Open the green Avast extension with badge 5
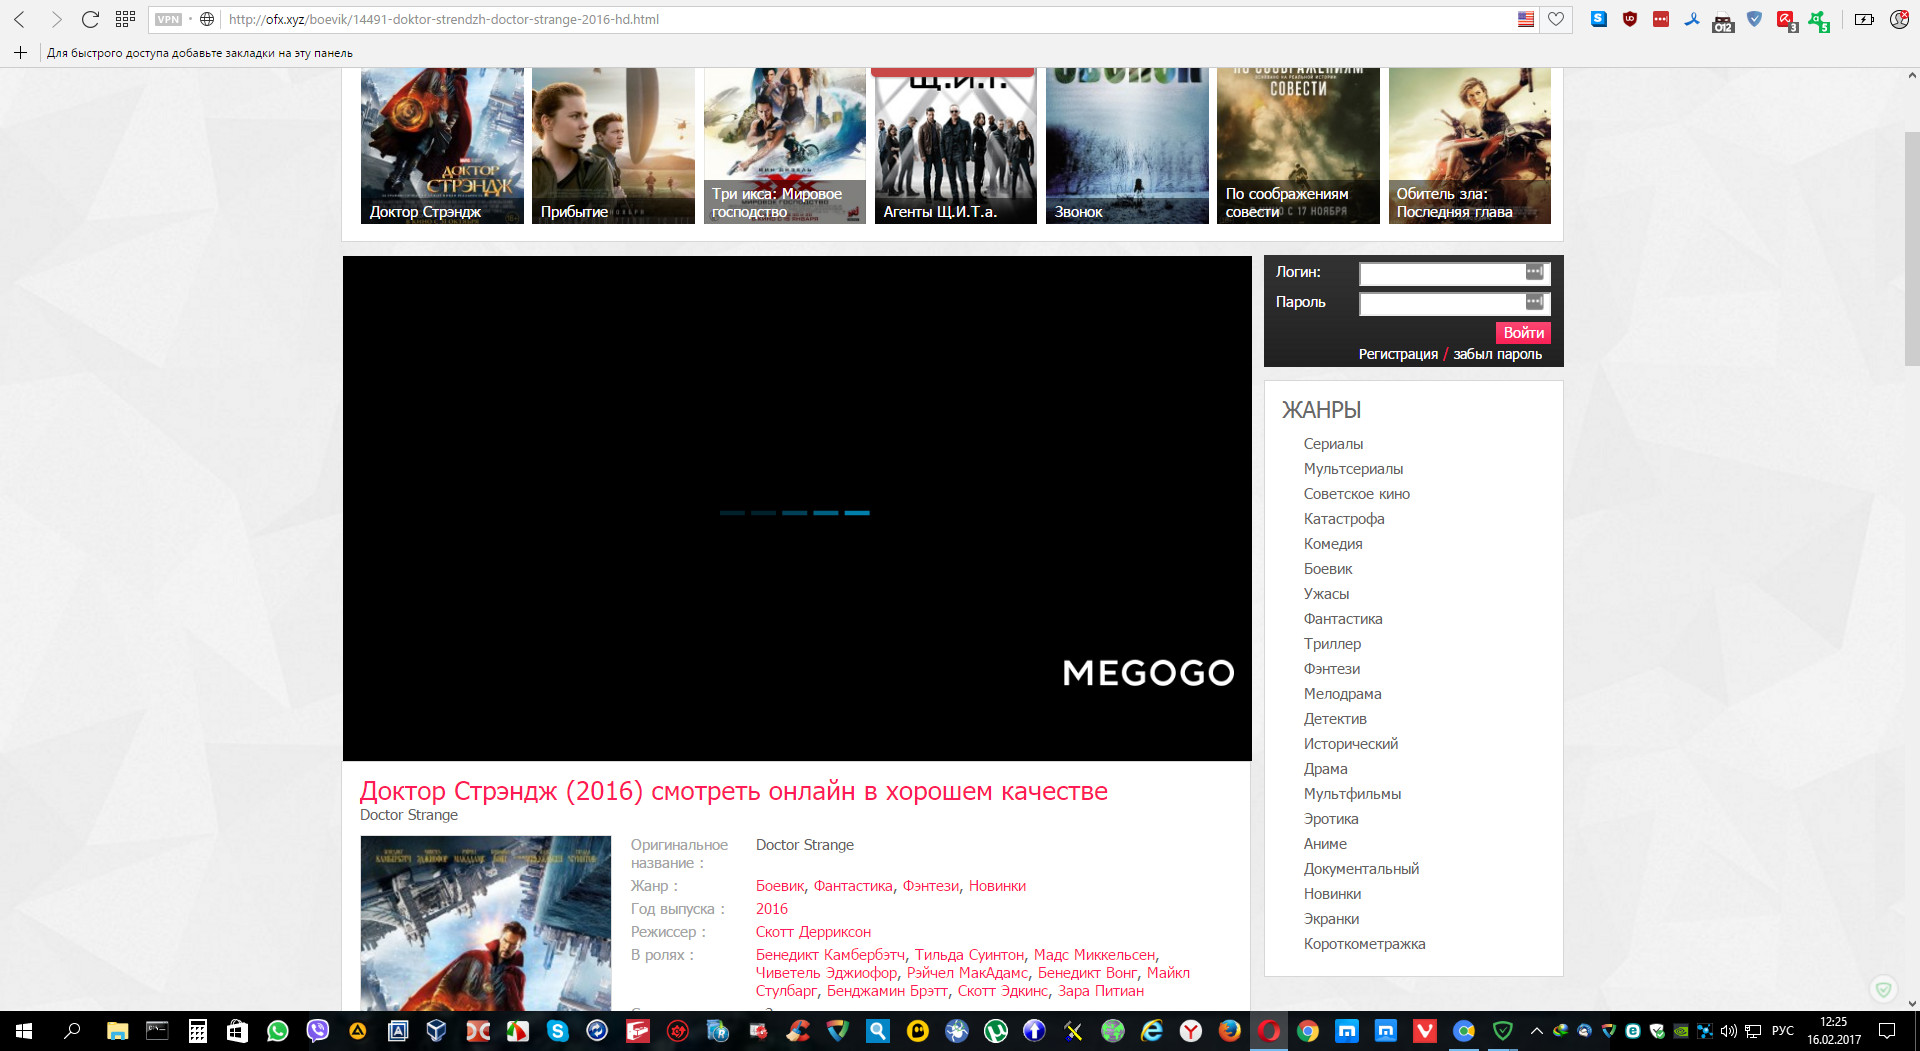The width and height of the screenshot is (1920, 1051). tap(1819, 21)
